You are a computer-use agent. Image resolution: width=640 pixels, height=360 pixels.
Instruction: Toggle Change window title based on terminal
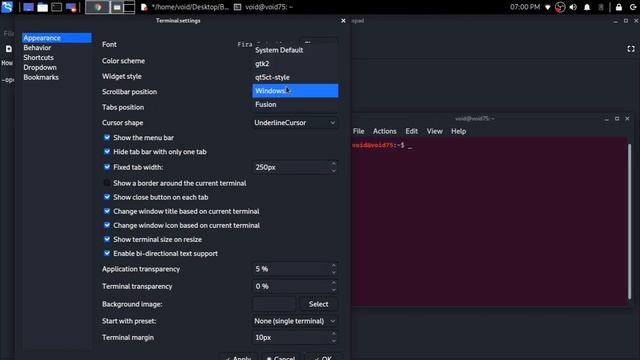coord(107,211)
